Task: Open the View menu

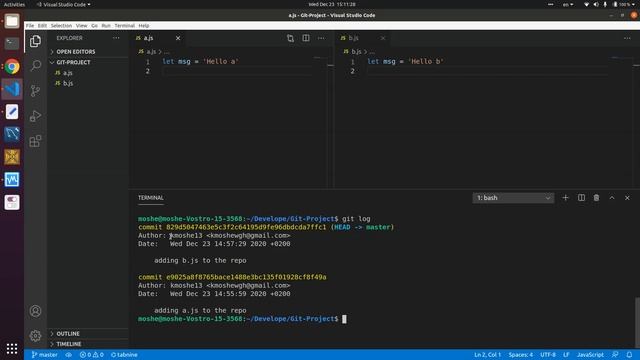Action: 81,25
